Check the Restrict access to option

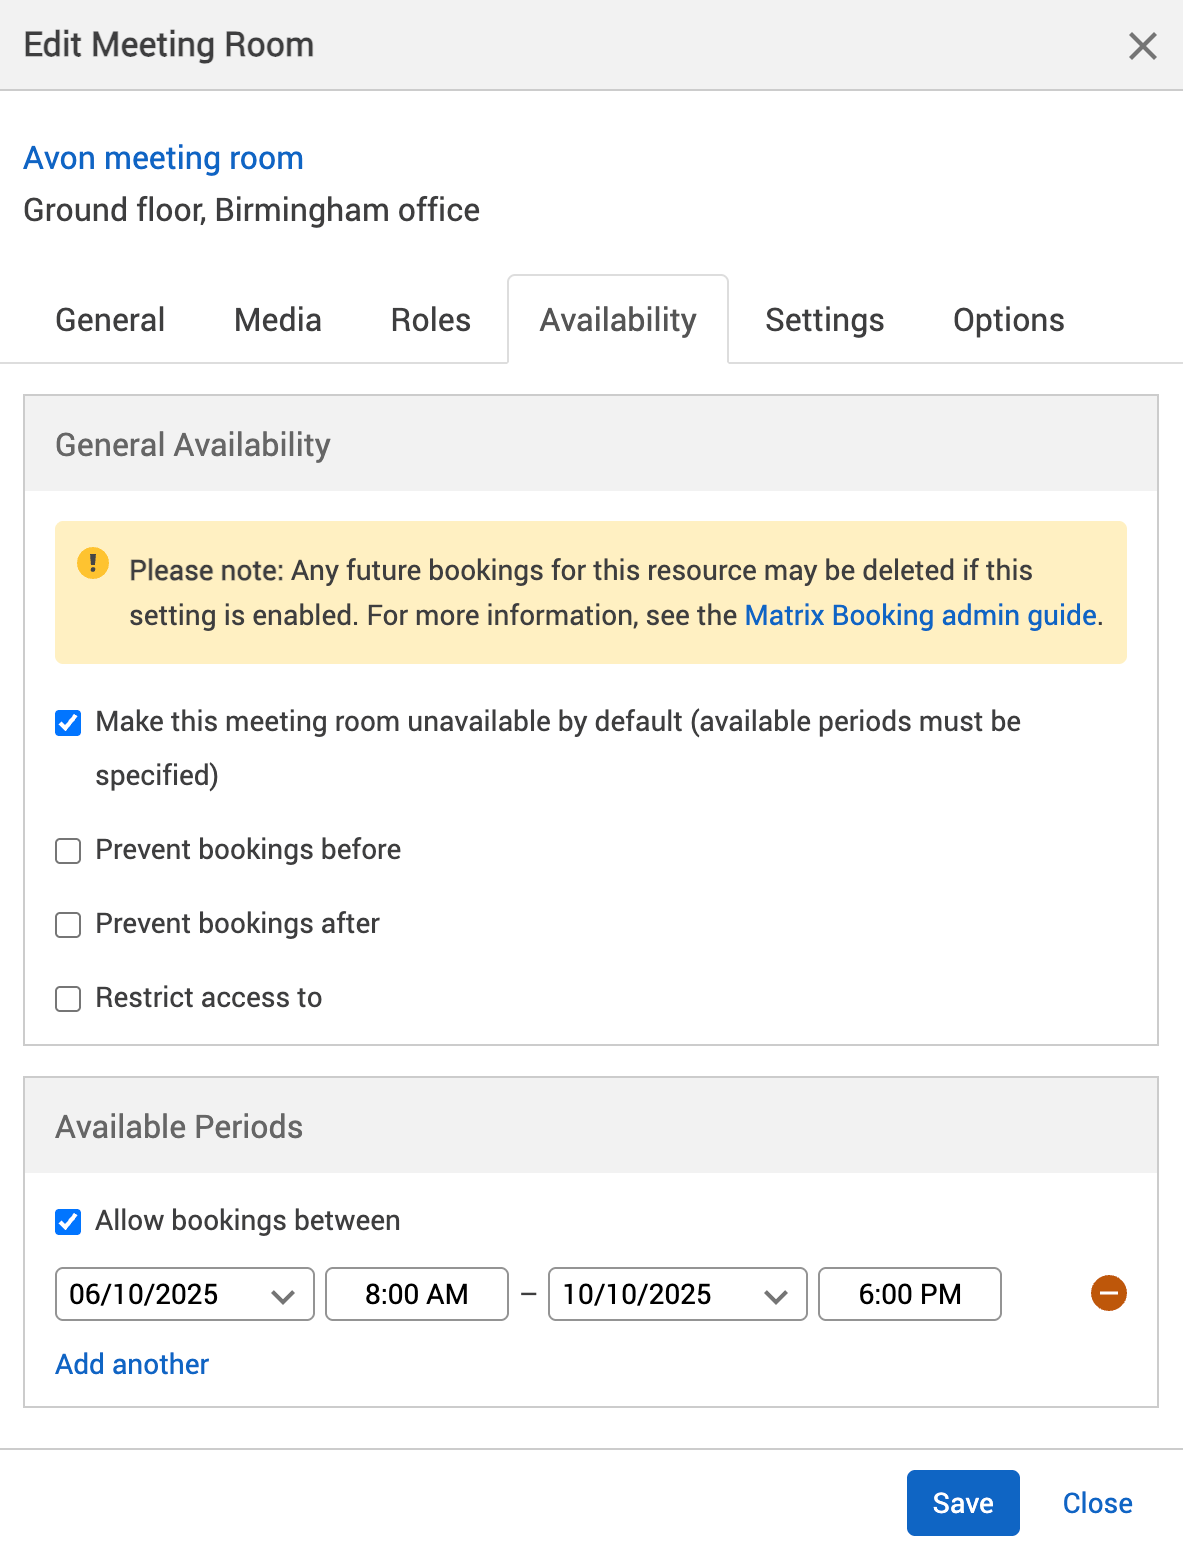[x=67, y=998]
